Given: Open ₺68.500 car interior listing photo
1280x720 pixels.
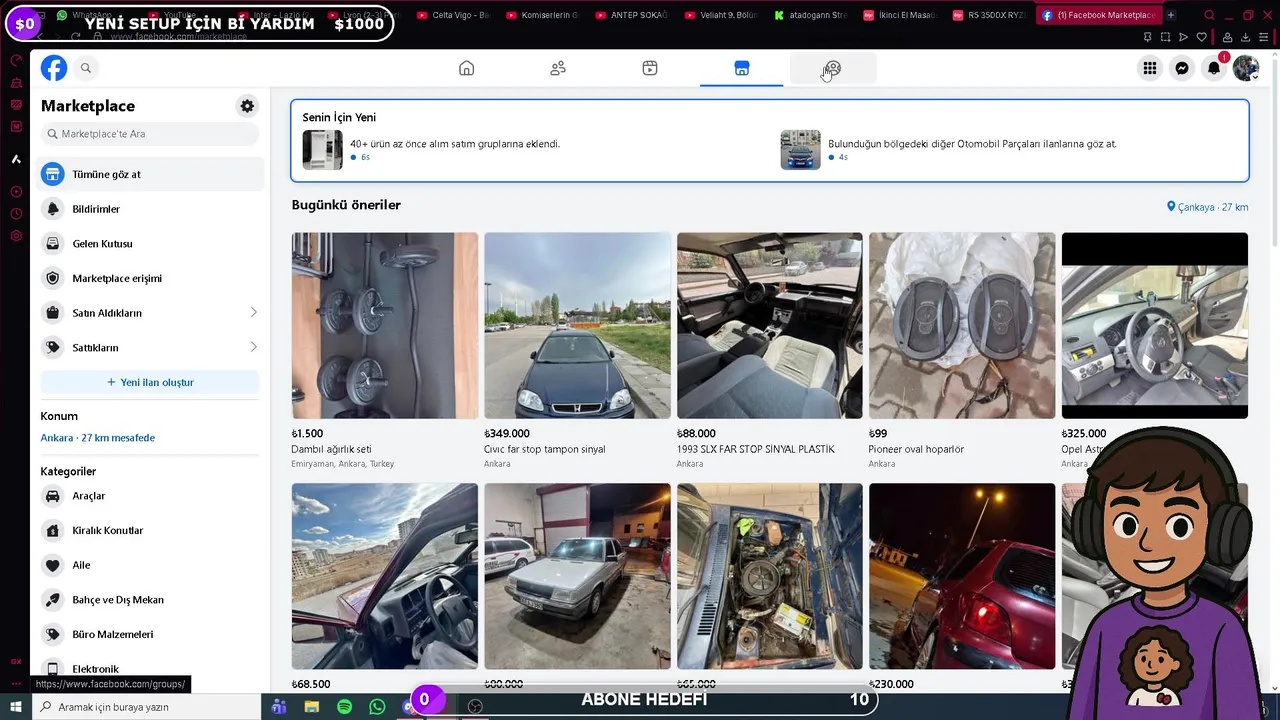Looking at the screenshot, I should click(x=385, y=577).
